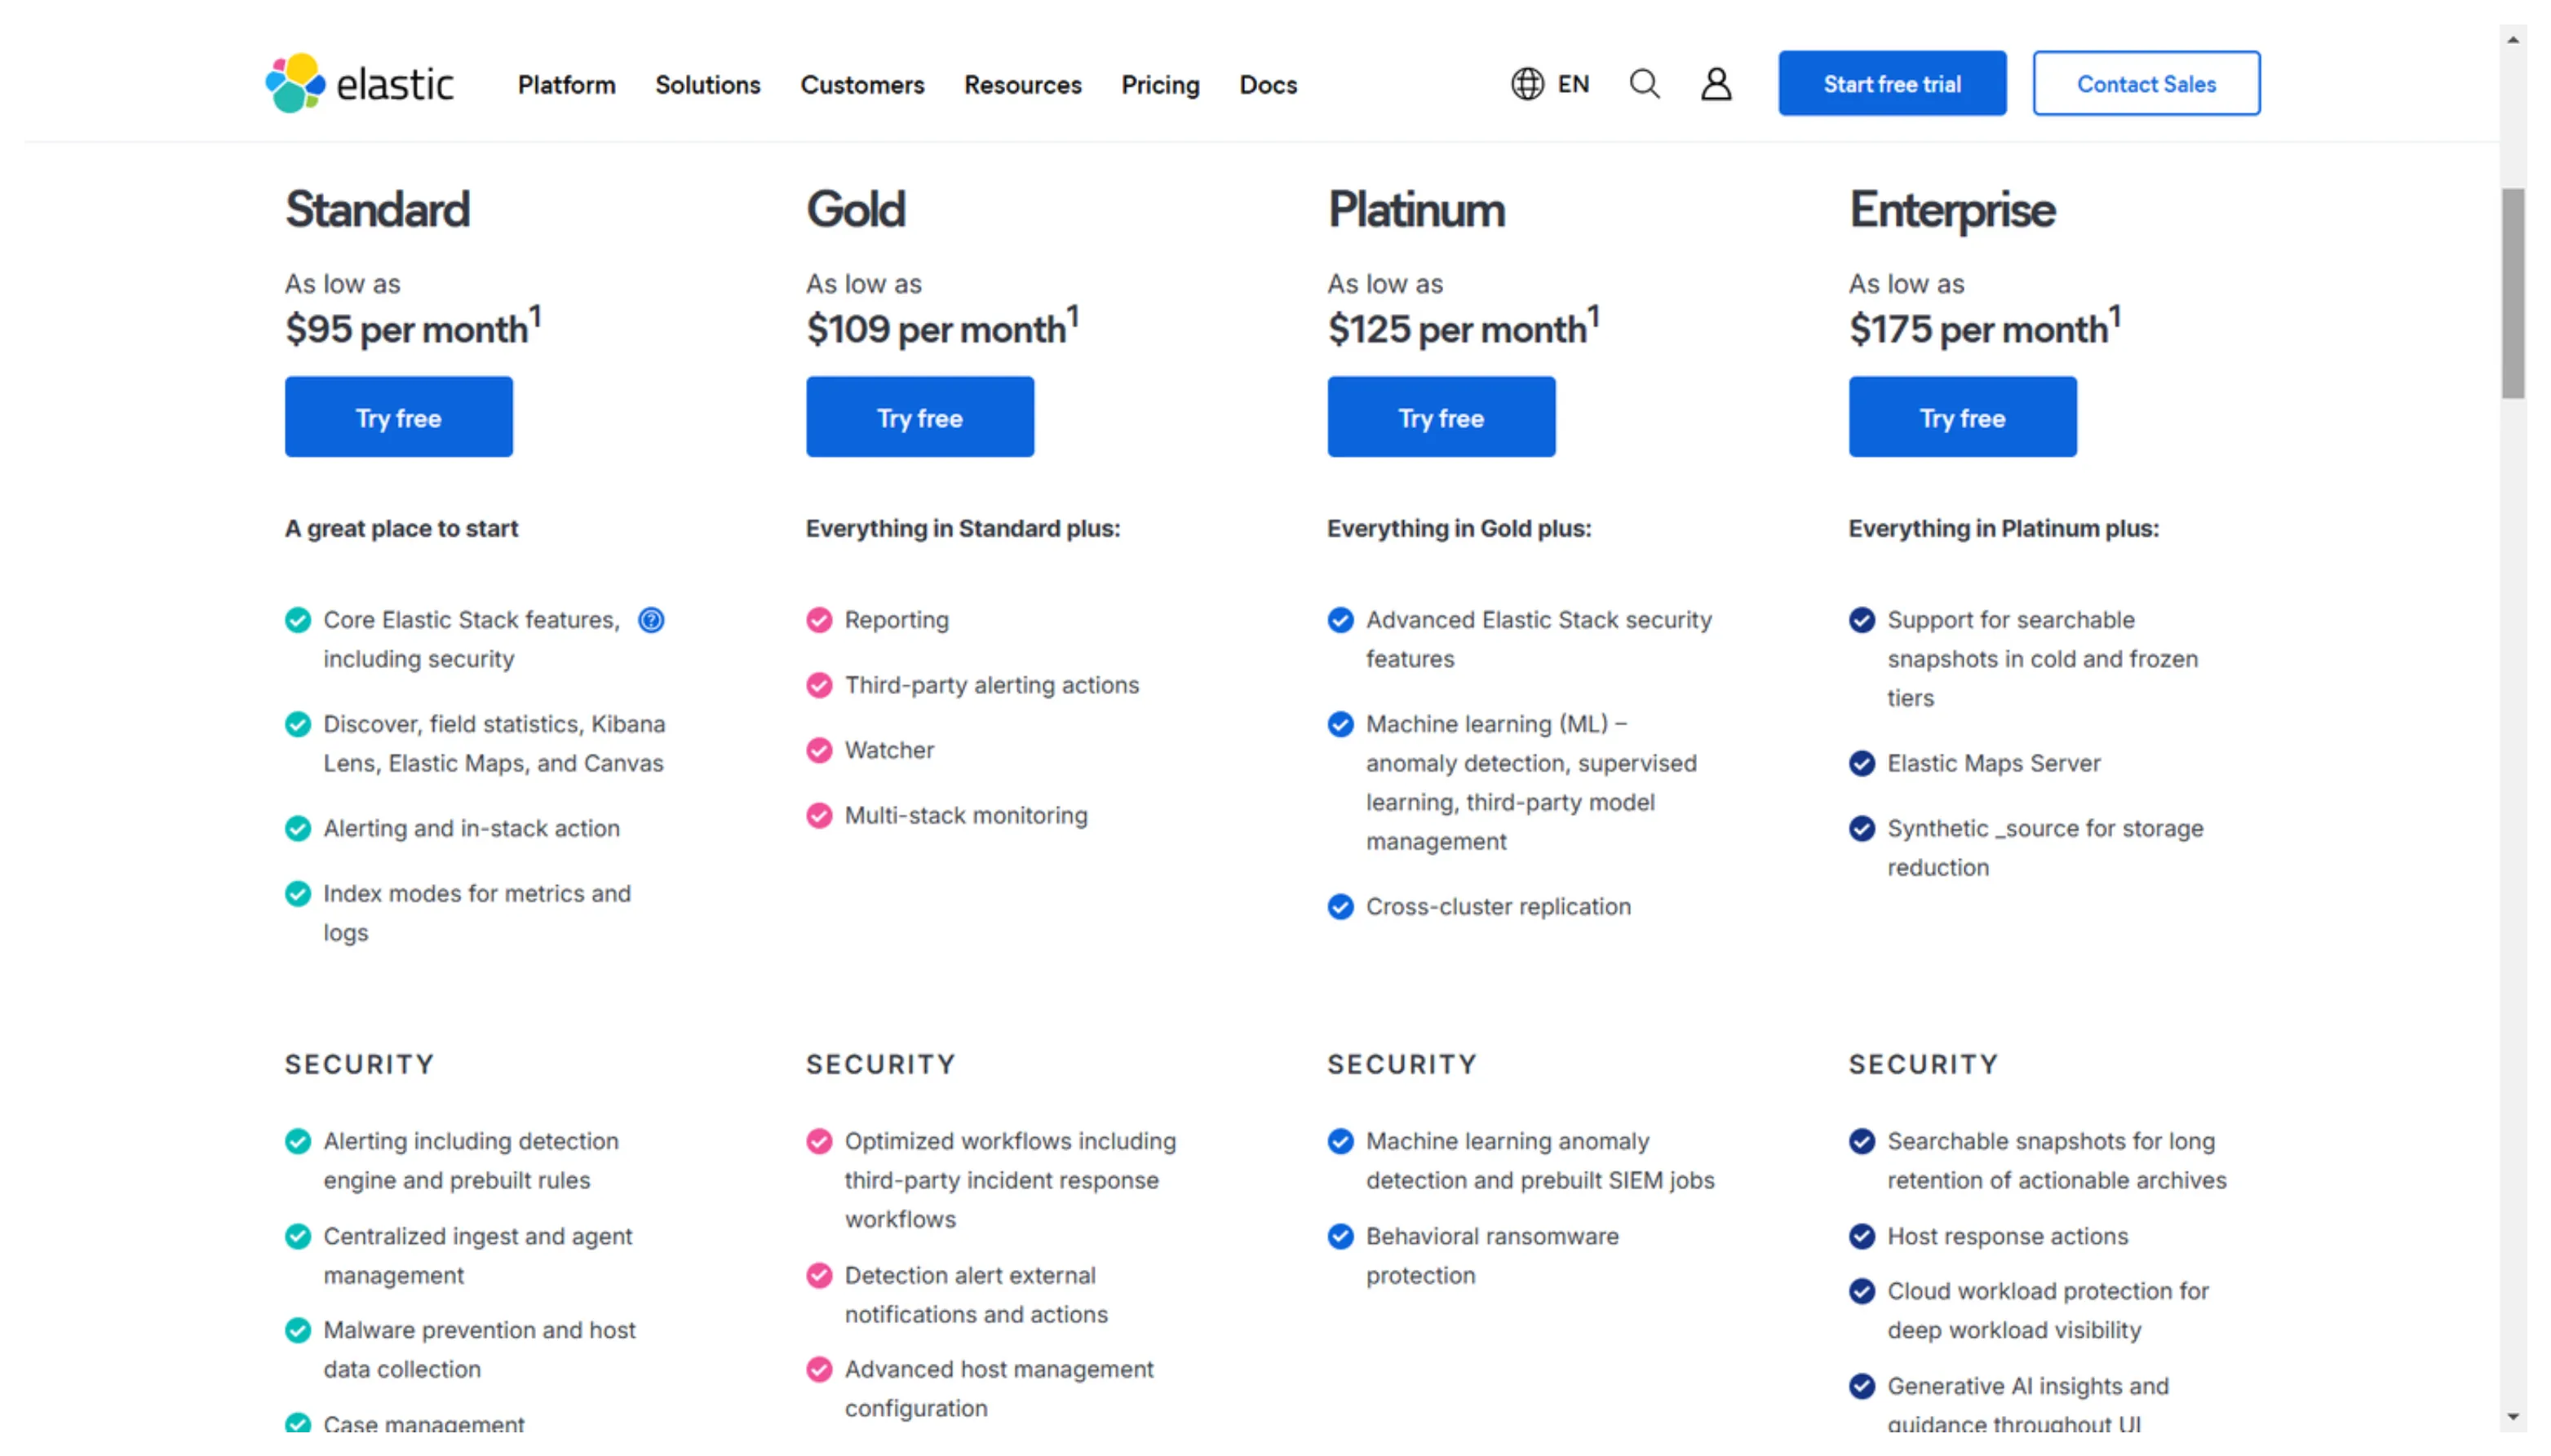This screenshot has height=1456, width=2551.
Task: Click the check beside Advanced Elastic Stack security
Action: pos(1340,620)
